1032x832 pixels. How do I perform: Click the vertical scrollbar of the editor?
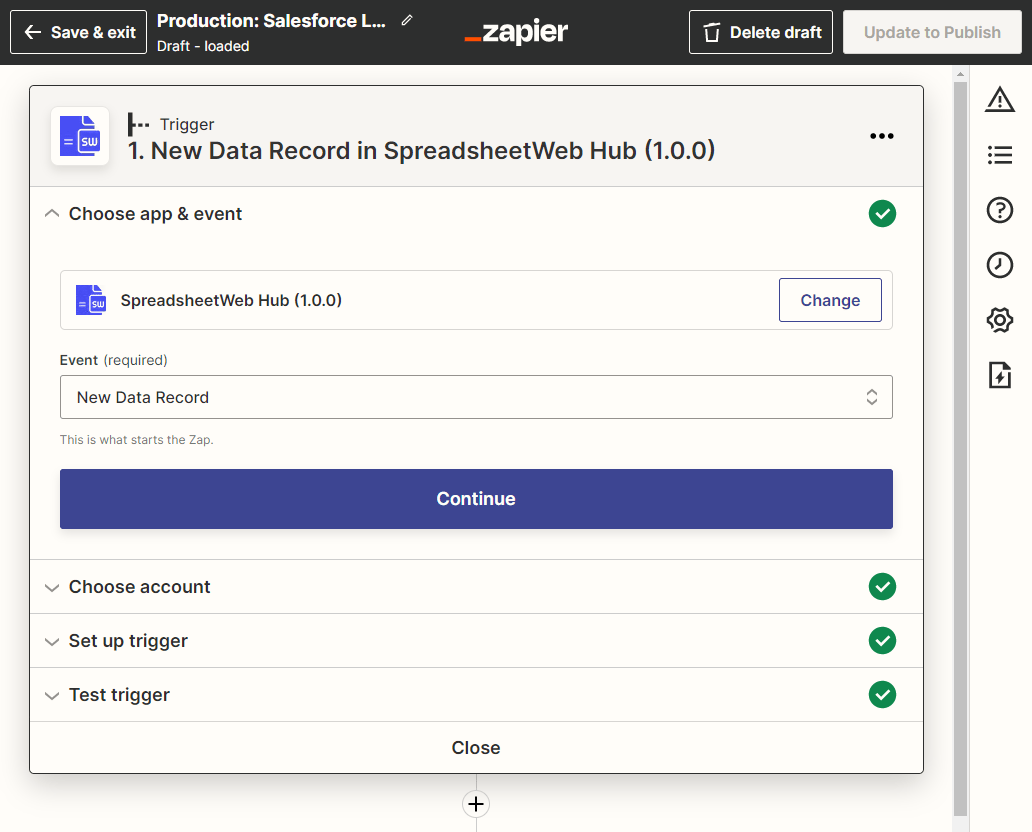coord(960,448)
